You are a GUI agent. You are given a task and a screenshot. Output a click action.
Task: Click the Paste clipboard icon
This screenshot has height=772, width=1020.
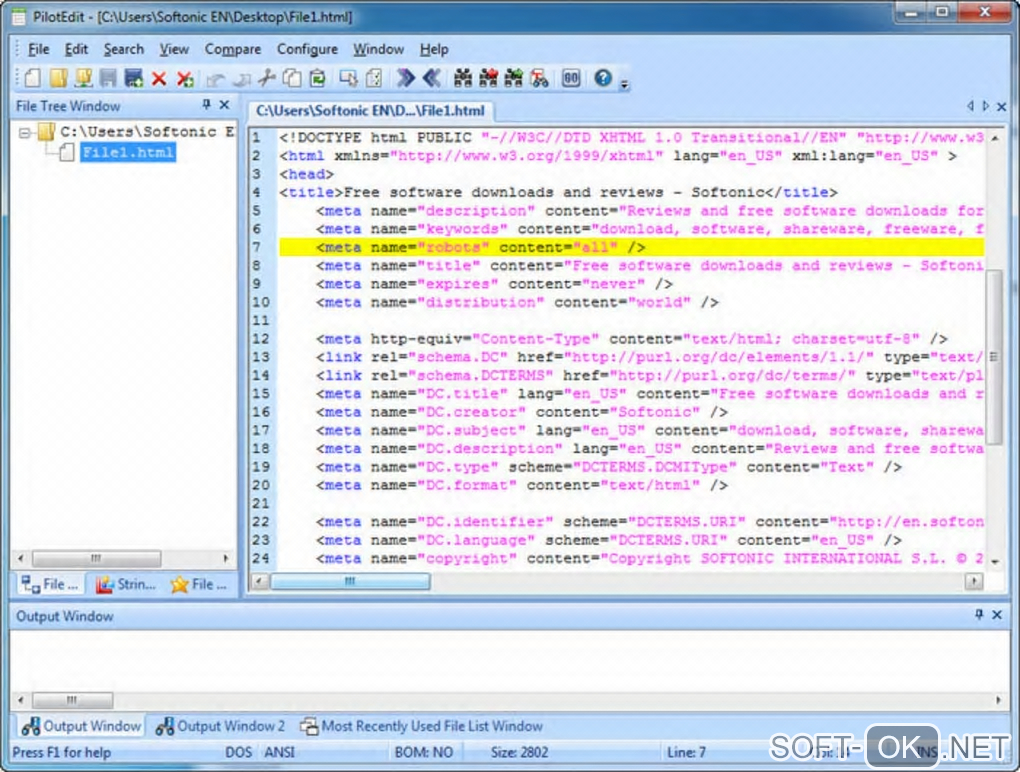(317, 79)
